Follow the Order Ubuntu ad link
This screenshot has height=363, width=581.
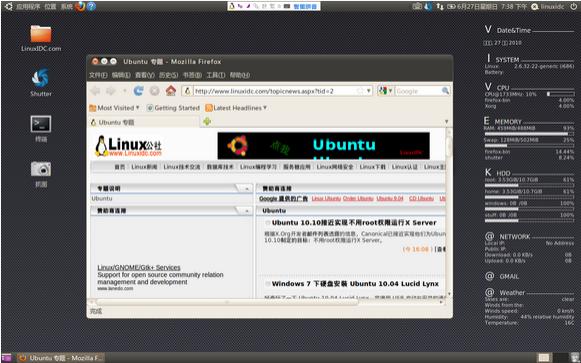[x=358, y=199]
